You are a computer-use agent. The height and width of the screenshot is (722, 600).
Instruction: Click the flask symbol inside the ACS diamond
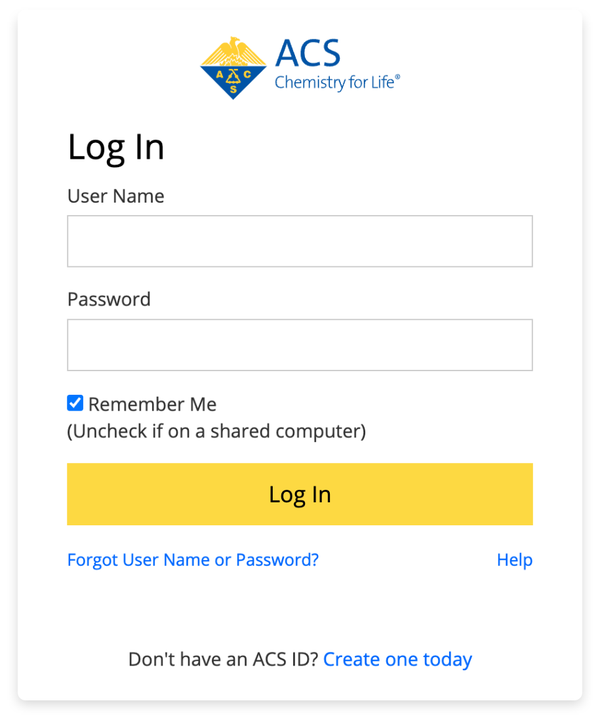234,74
